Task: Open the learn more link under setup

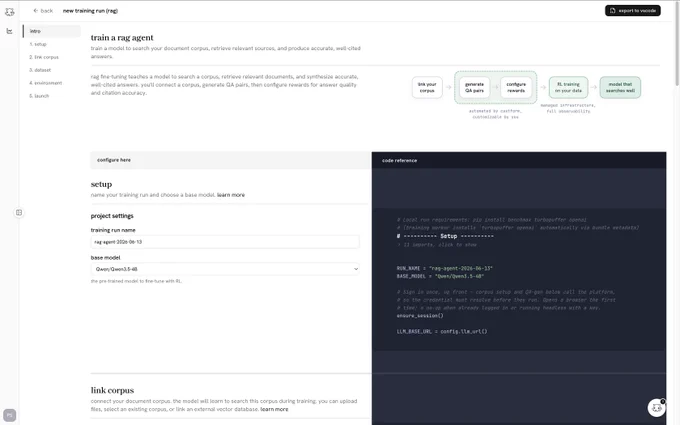Action: 231,195
